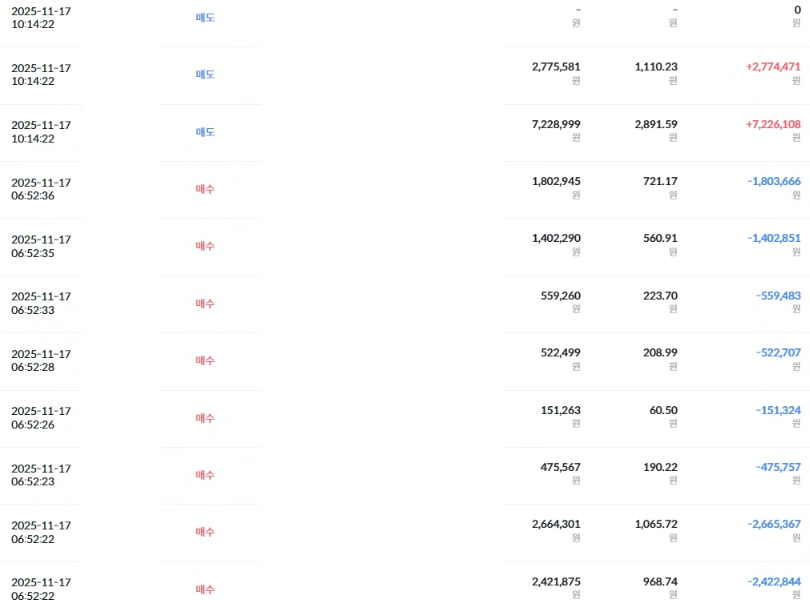This screenshot has height=600, width=810.
Task: Click the 223.70 fee value
Action: click(660, 295)
